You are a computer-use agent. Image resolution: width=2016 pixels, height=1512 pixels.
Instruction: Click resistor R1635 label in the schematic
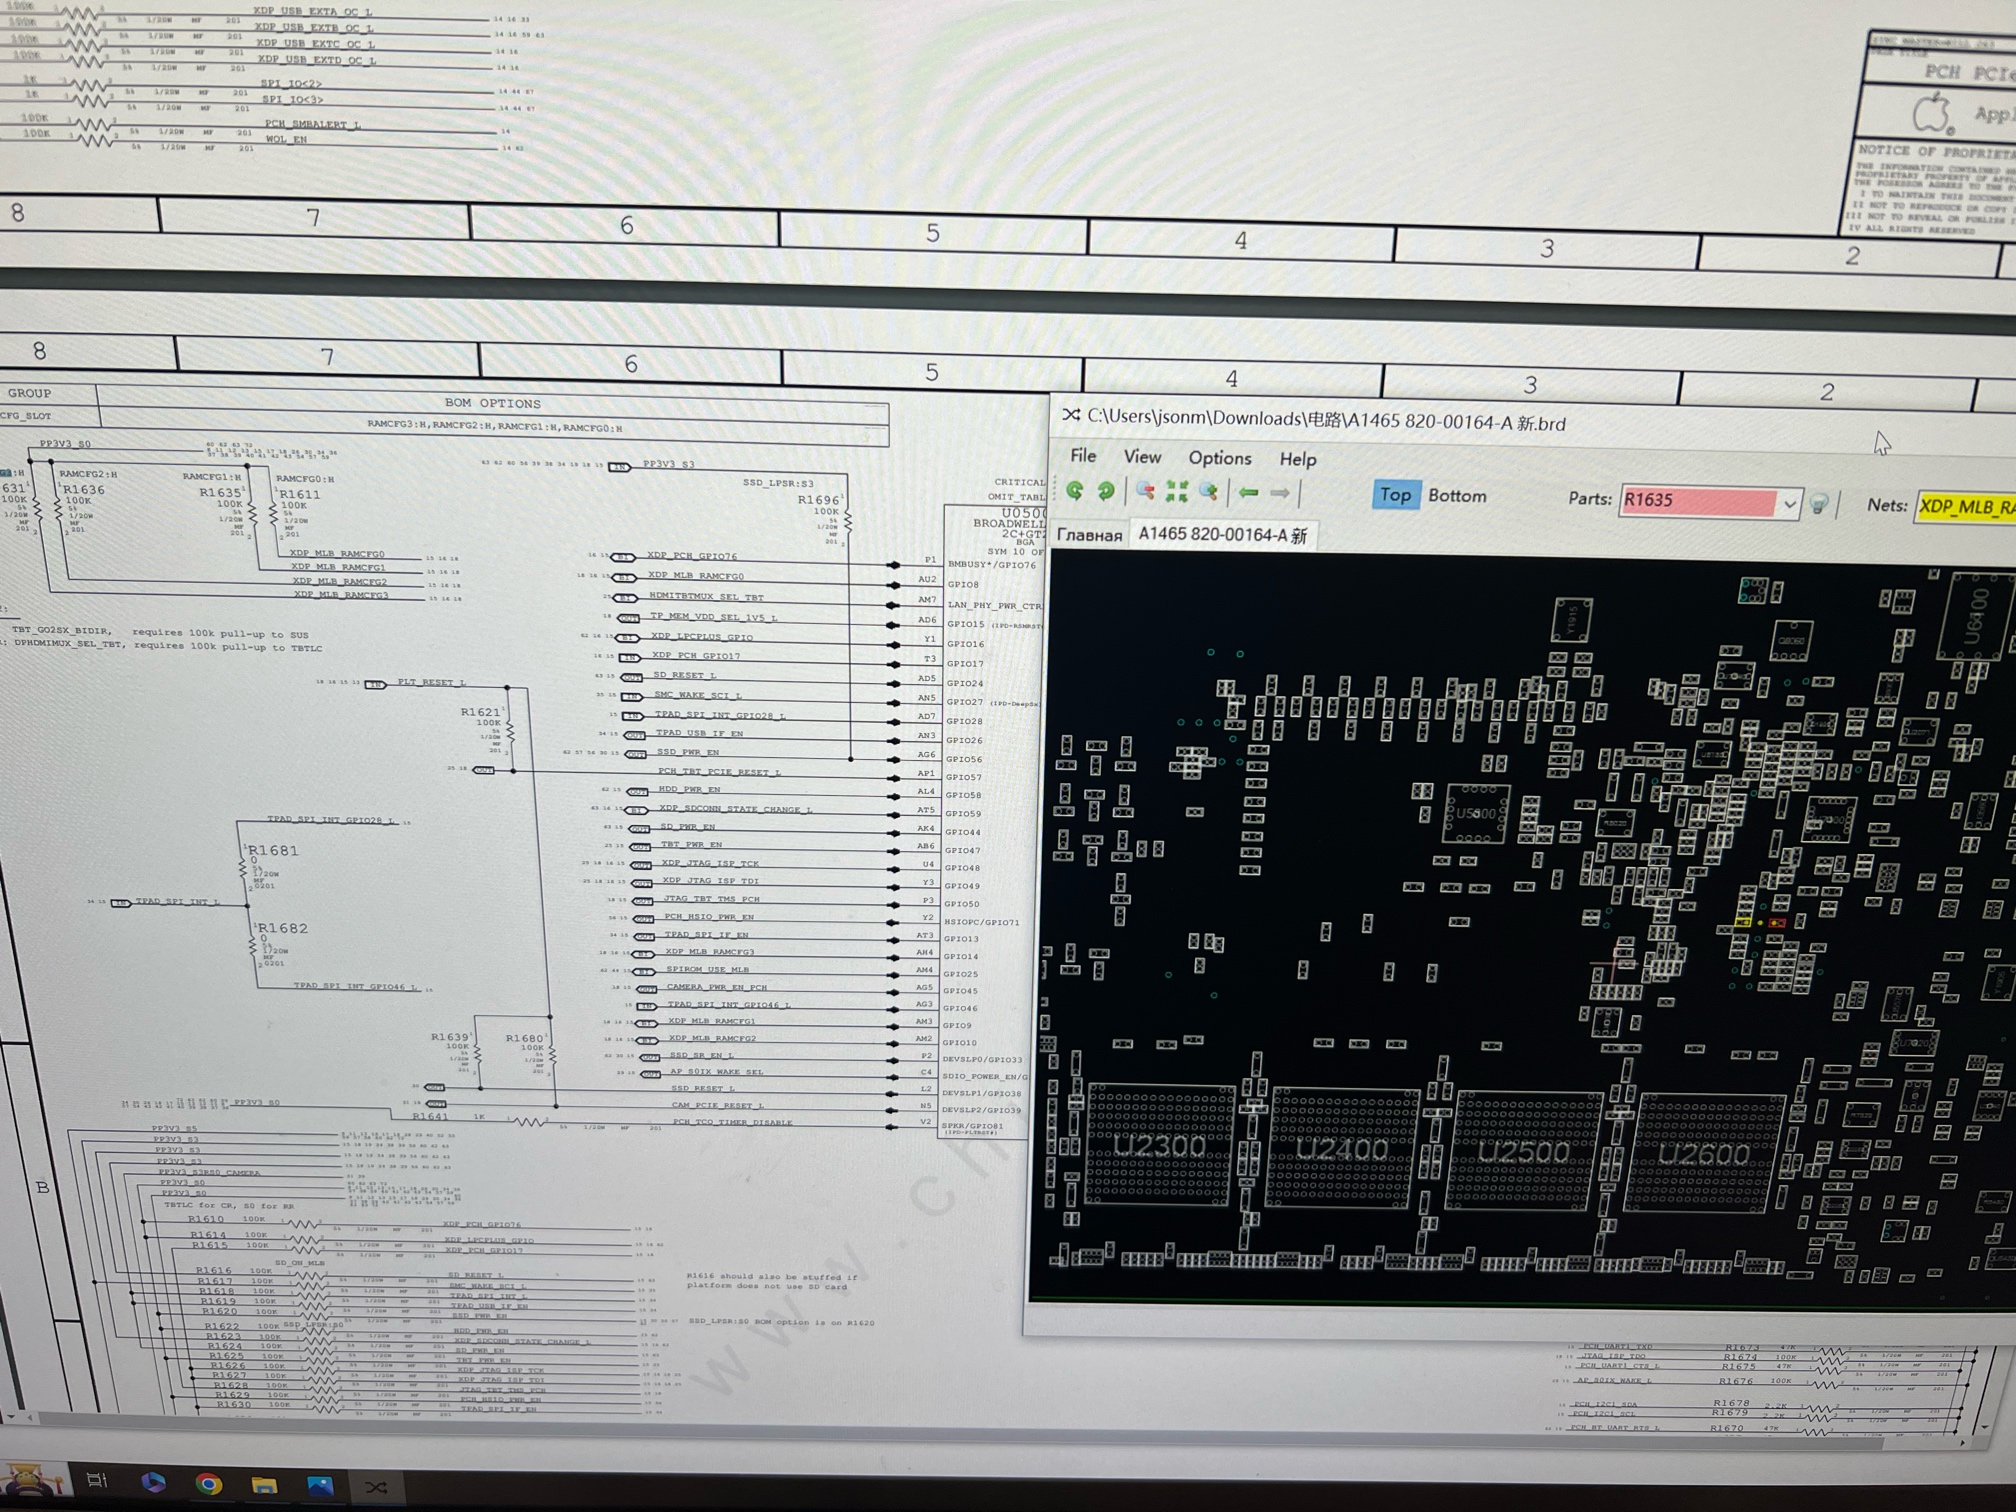(x=220, y=492)
